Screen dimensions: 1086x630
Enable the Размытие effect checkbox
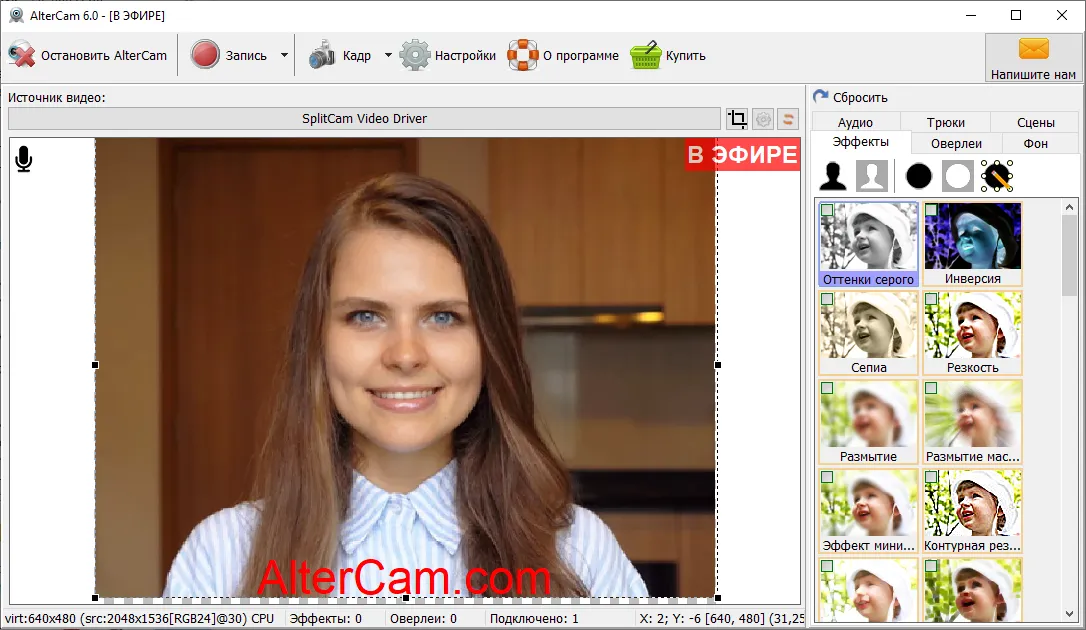coord(827,388)
